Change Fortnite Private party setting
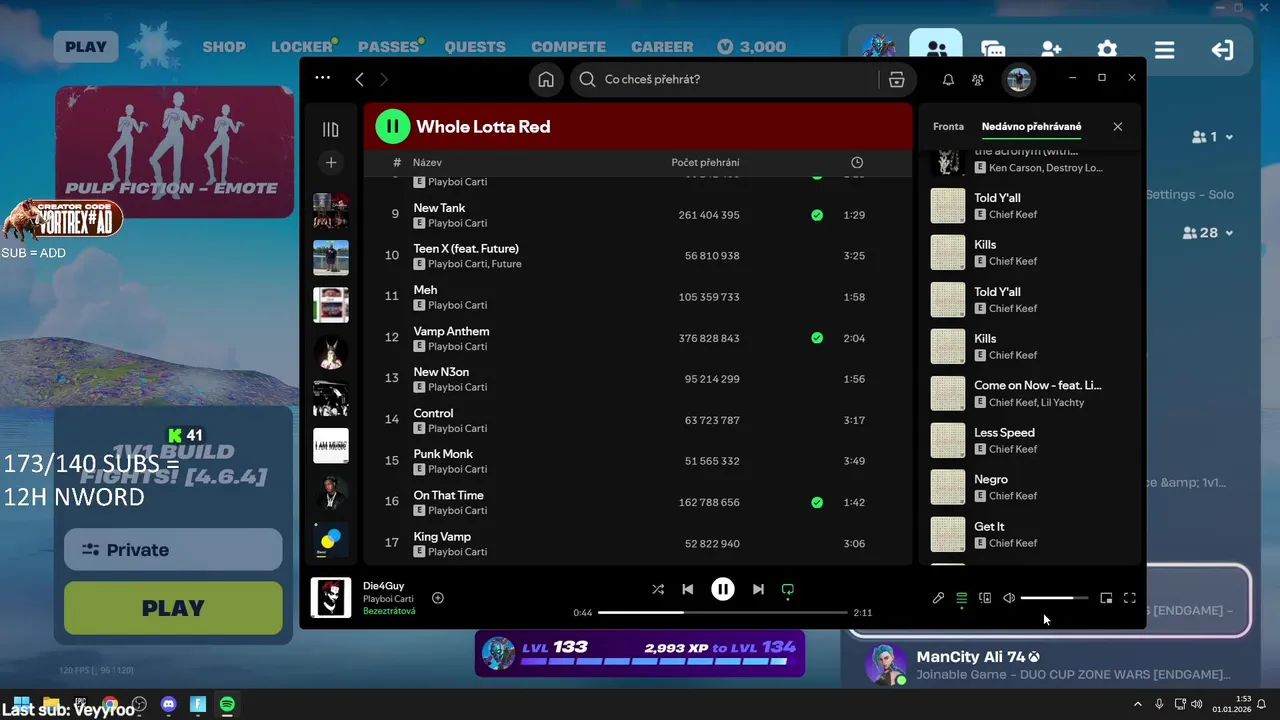Screen dimensions: 1280x720 173,549
